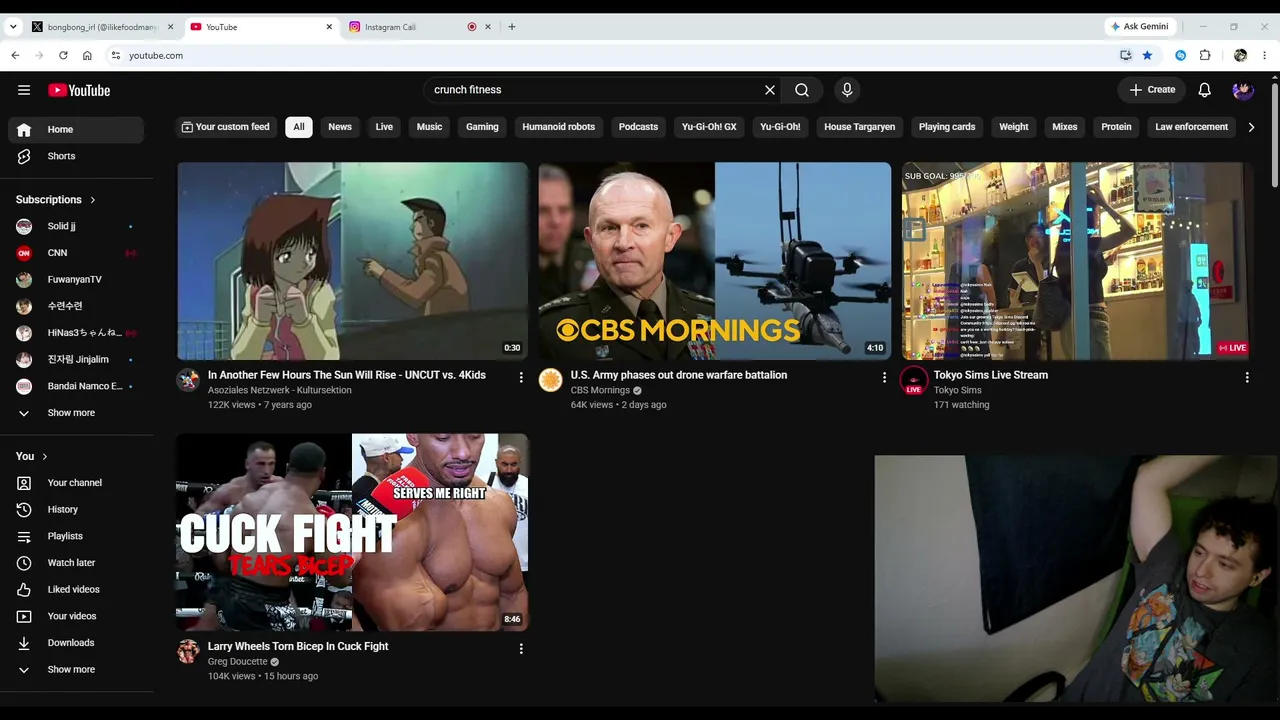1280x720 pixels.
Task: Switch to the Instagram Call browser tab
Action: pos(407,27)
